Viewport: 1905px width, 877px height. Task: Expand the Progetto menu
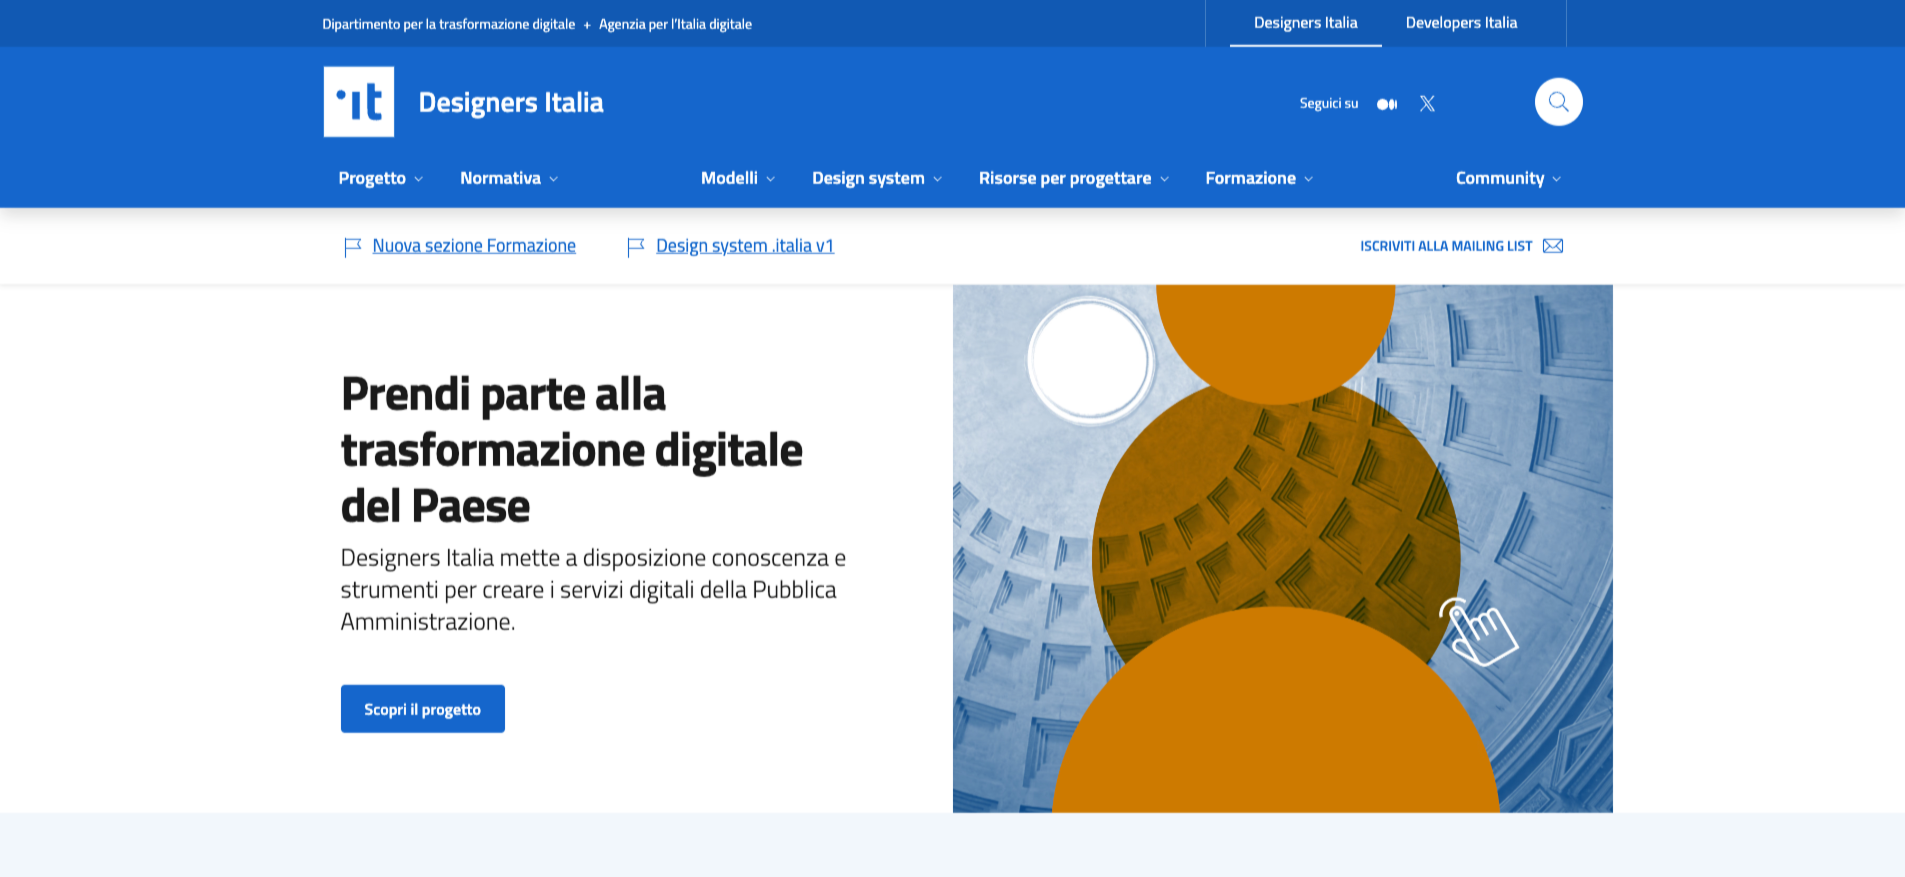(381, 178)
